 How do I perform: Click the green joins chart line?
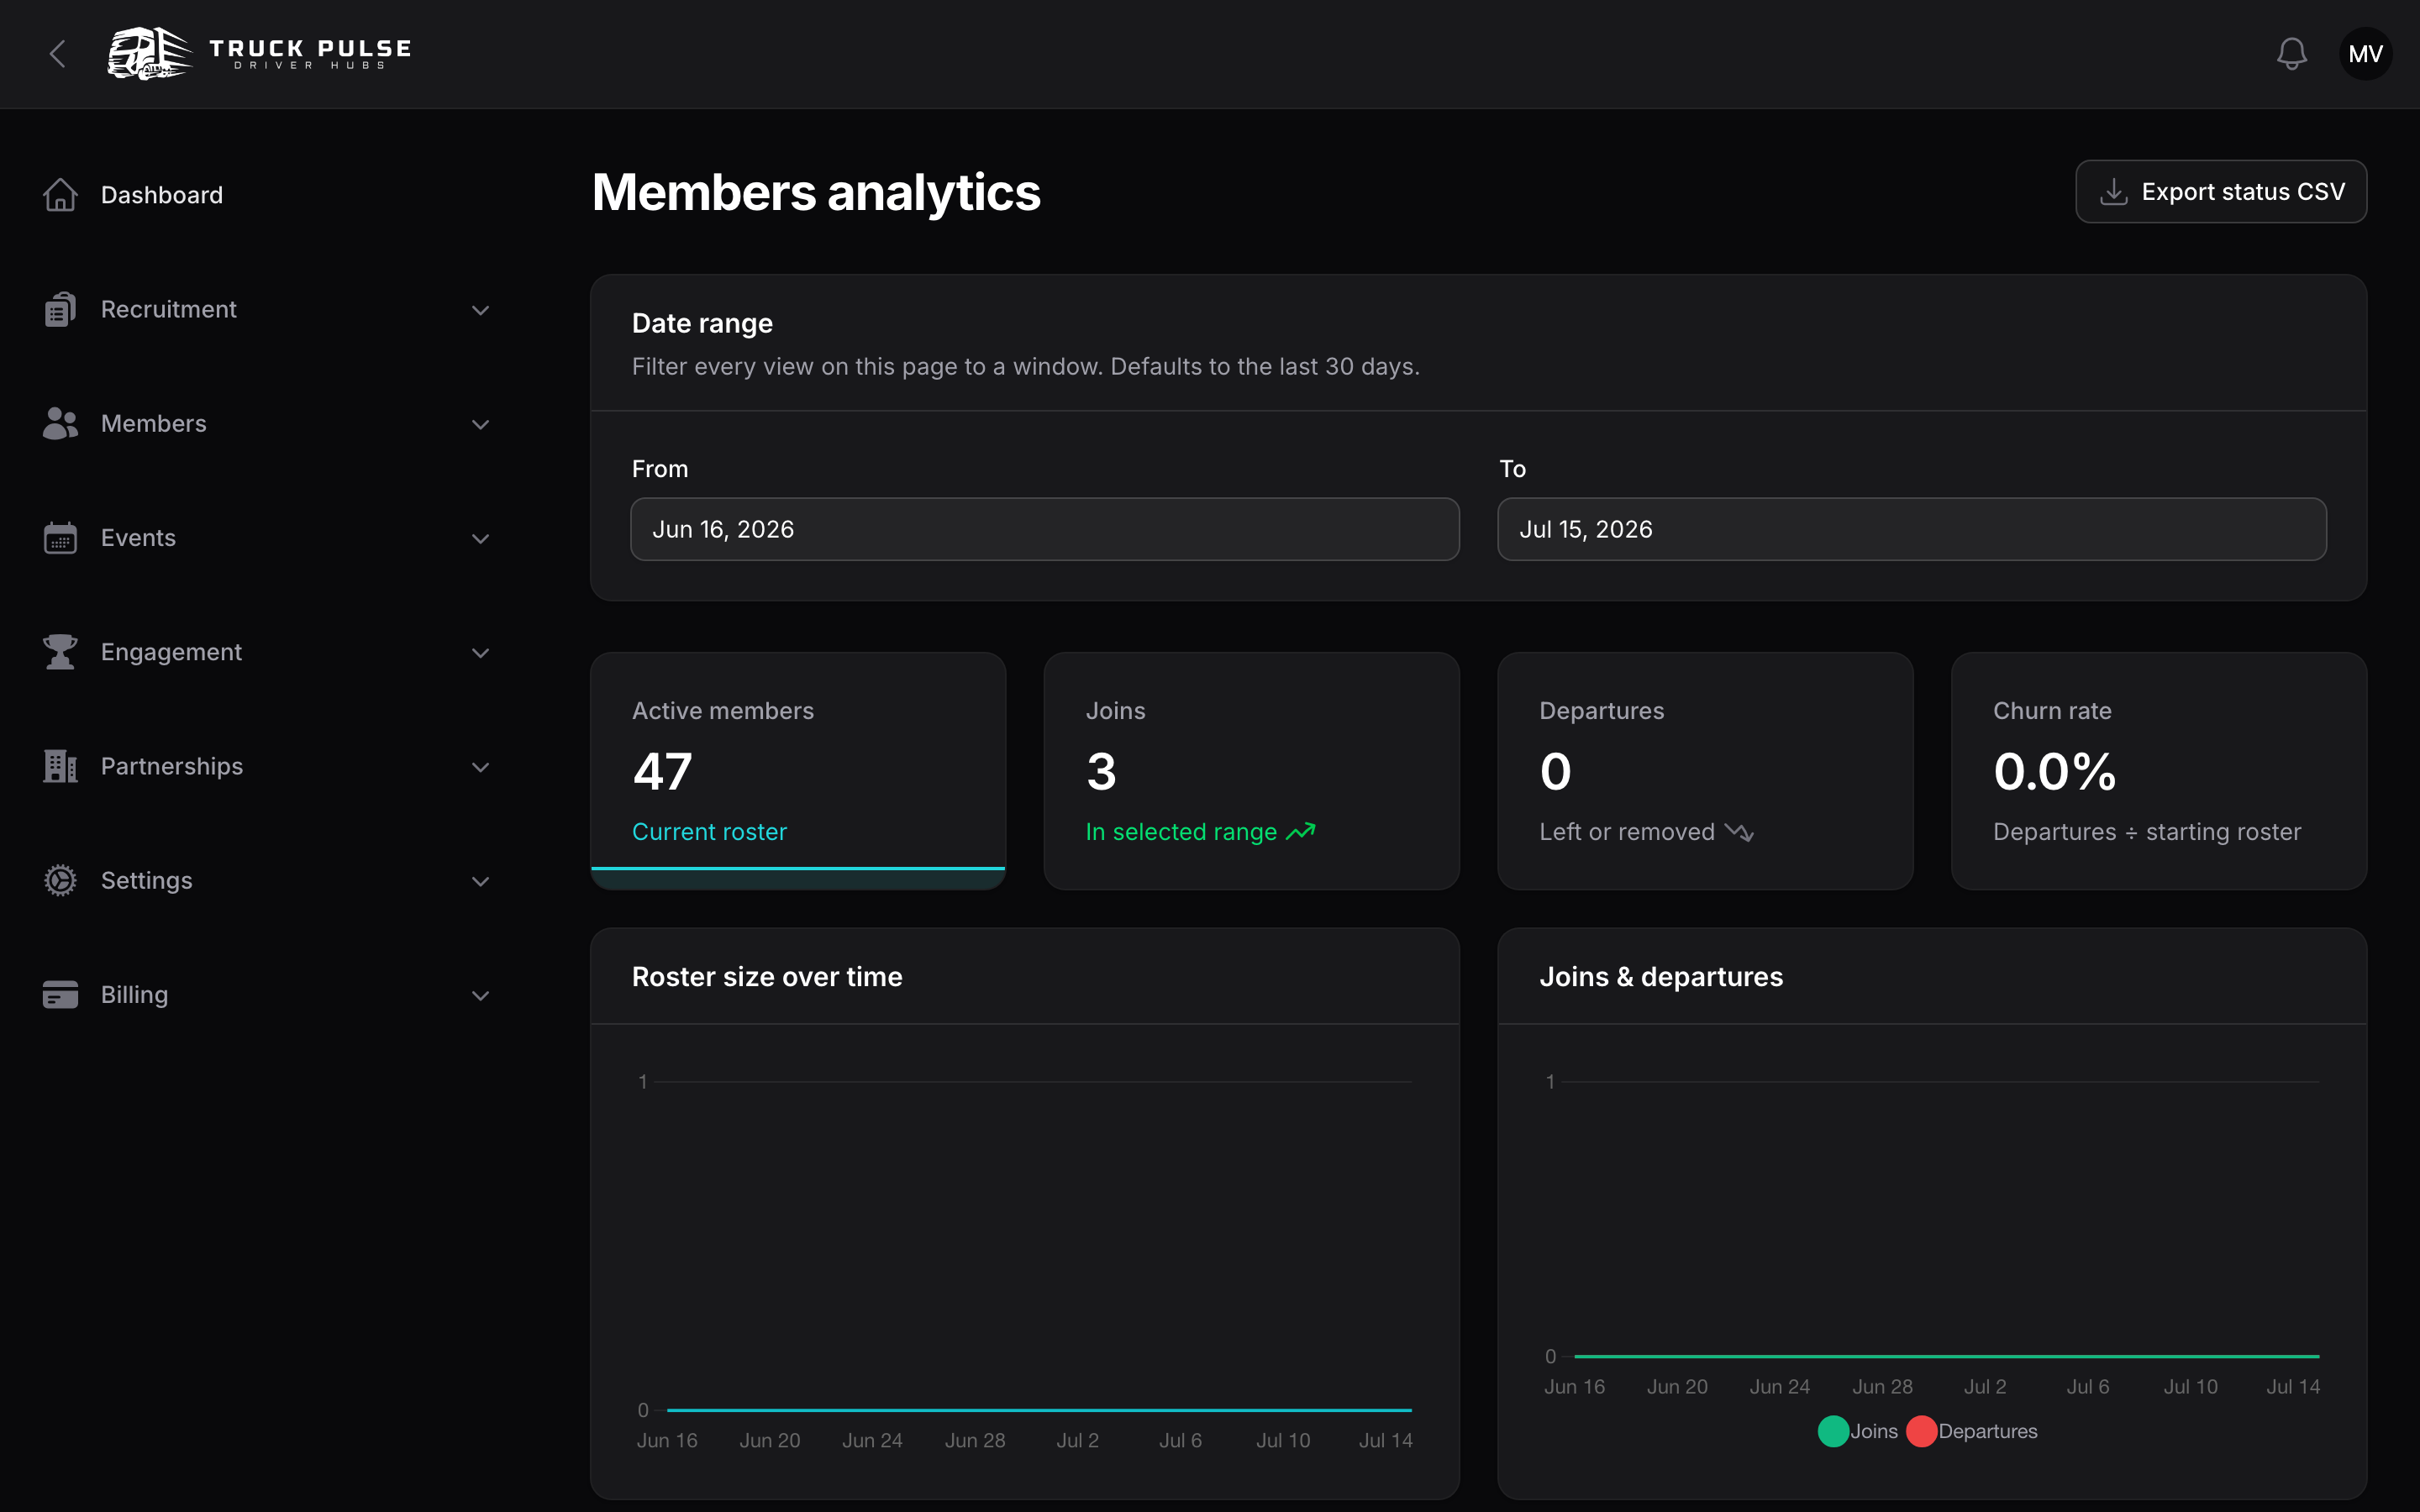point(1946,1356)
